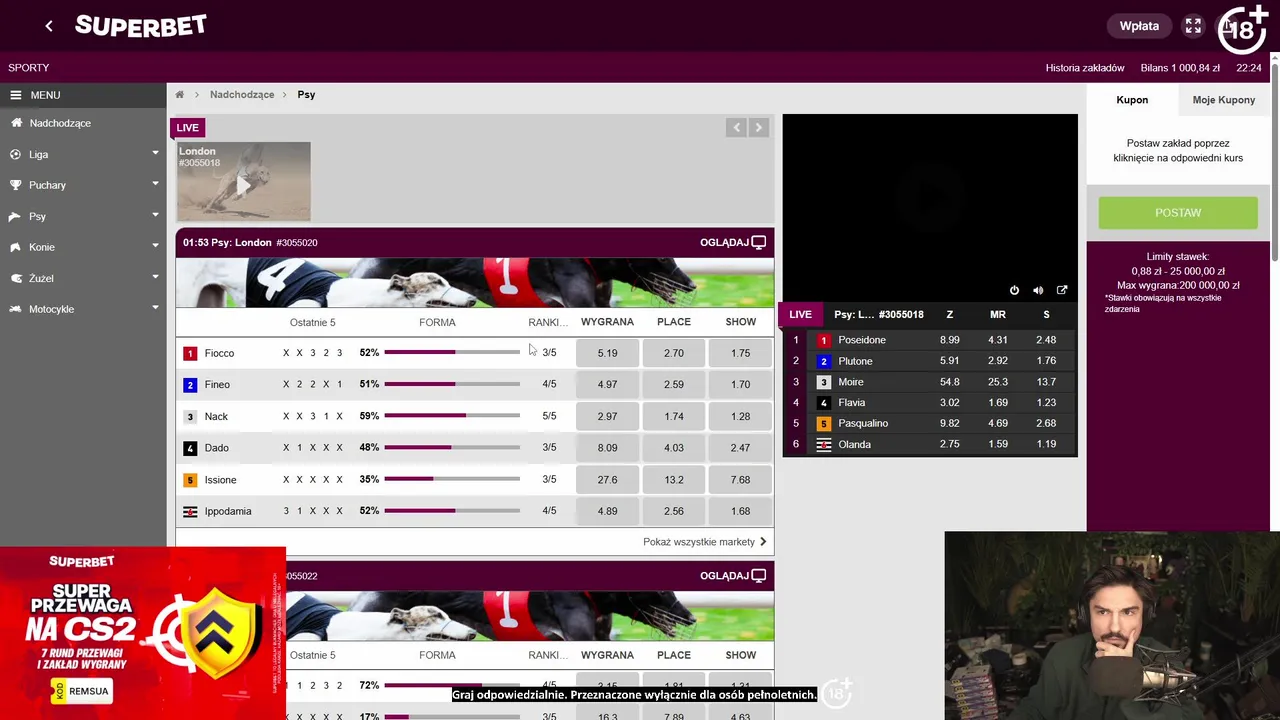This screenshot has height=720, width=1280.
Task: Select Issione win odds 27.6
Action: (x=607, y=479)
